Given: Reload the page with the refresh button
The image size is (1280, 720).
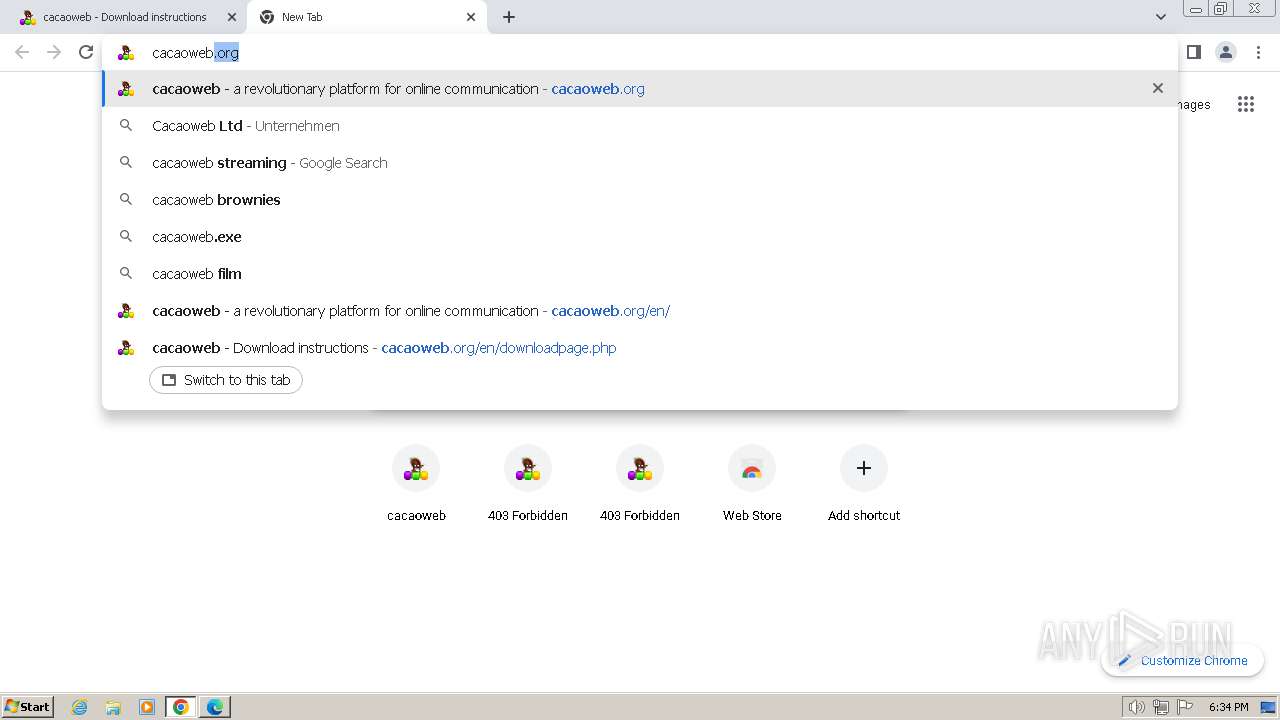Looking at the screenshot, I should click(86, 52).
